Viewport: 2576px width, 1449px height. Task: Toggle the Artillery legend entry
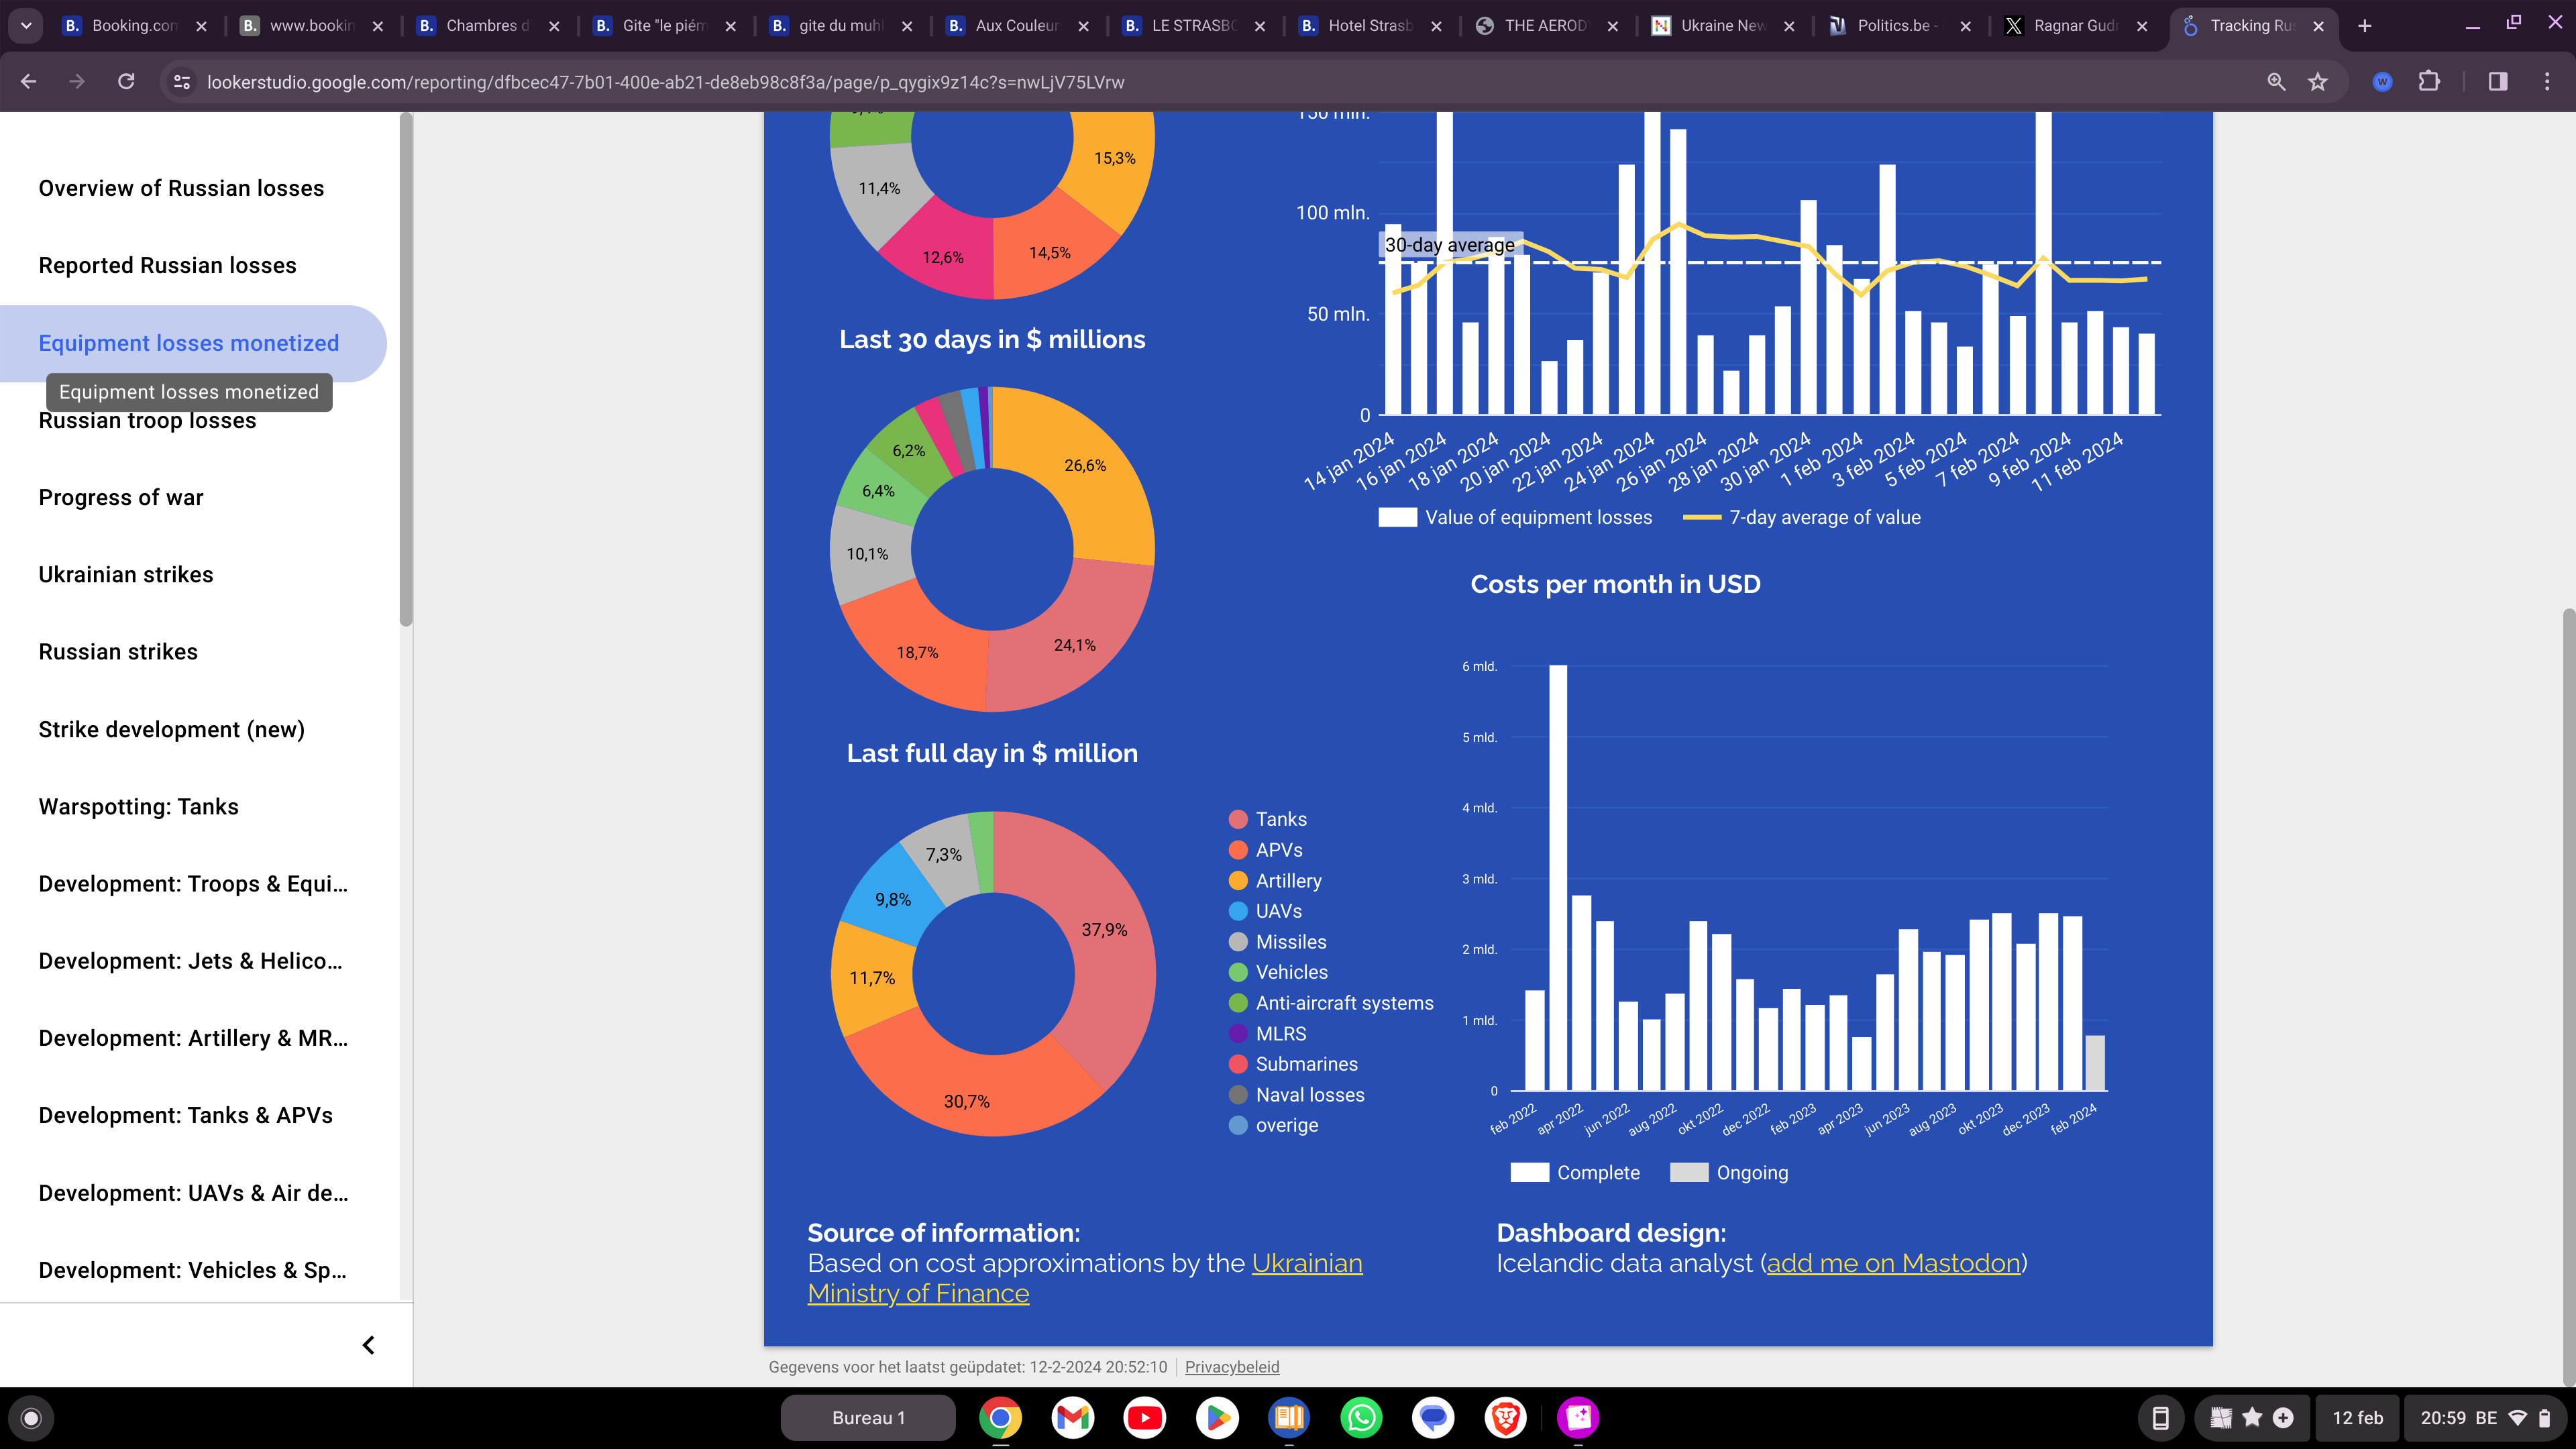[x=1288, y=881]
